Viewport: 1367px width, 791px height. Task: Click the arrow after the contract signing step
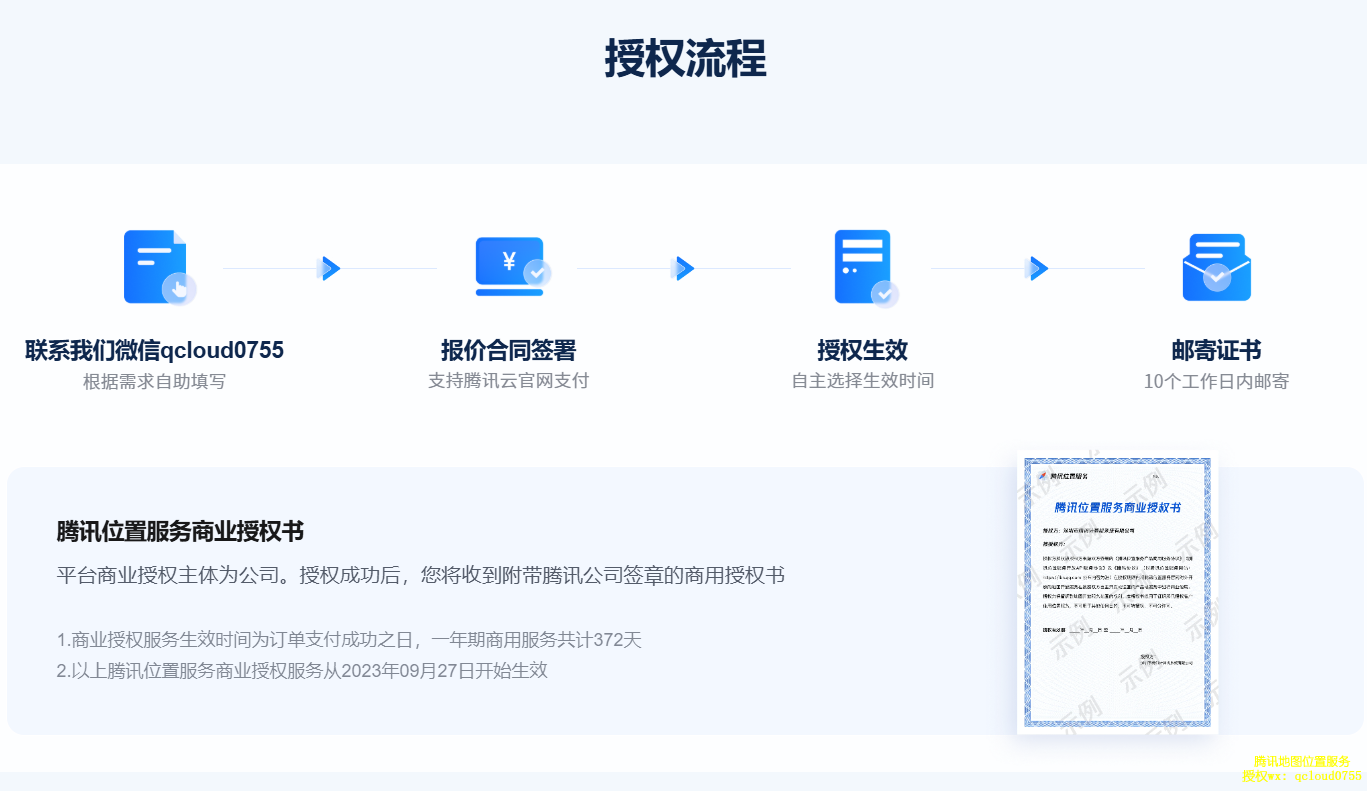click(x=683, y=268)
